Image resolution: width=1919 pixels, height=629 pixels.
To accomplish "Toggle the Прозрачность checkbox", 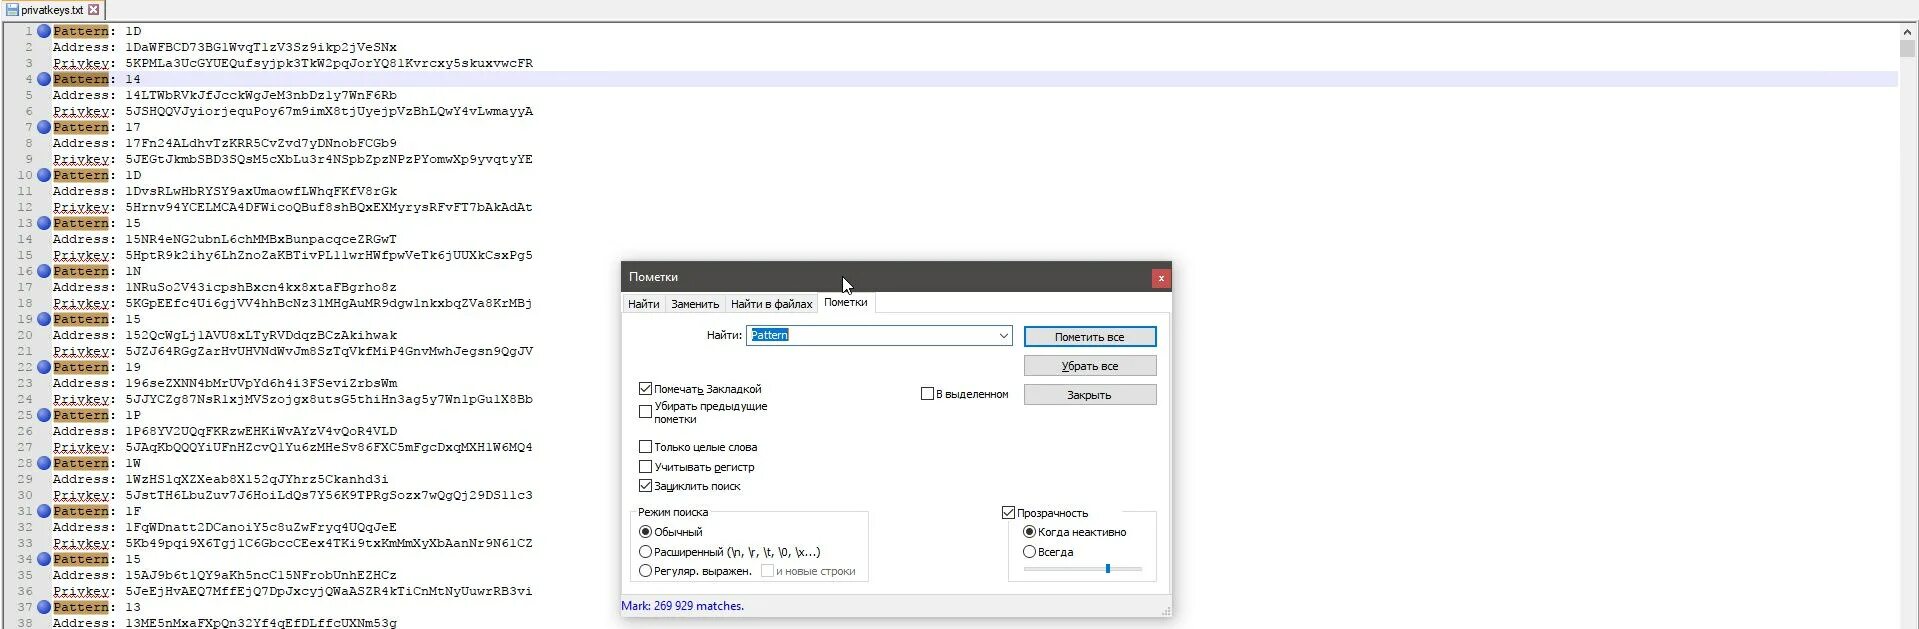I will [x=1008, y=512].
